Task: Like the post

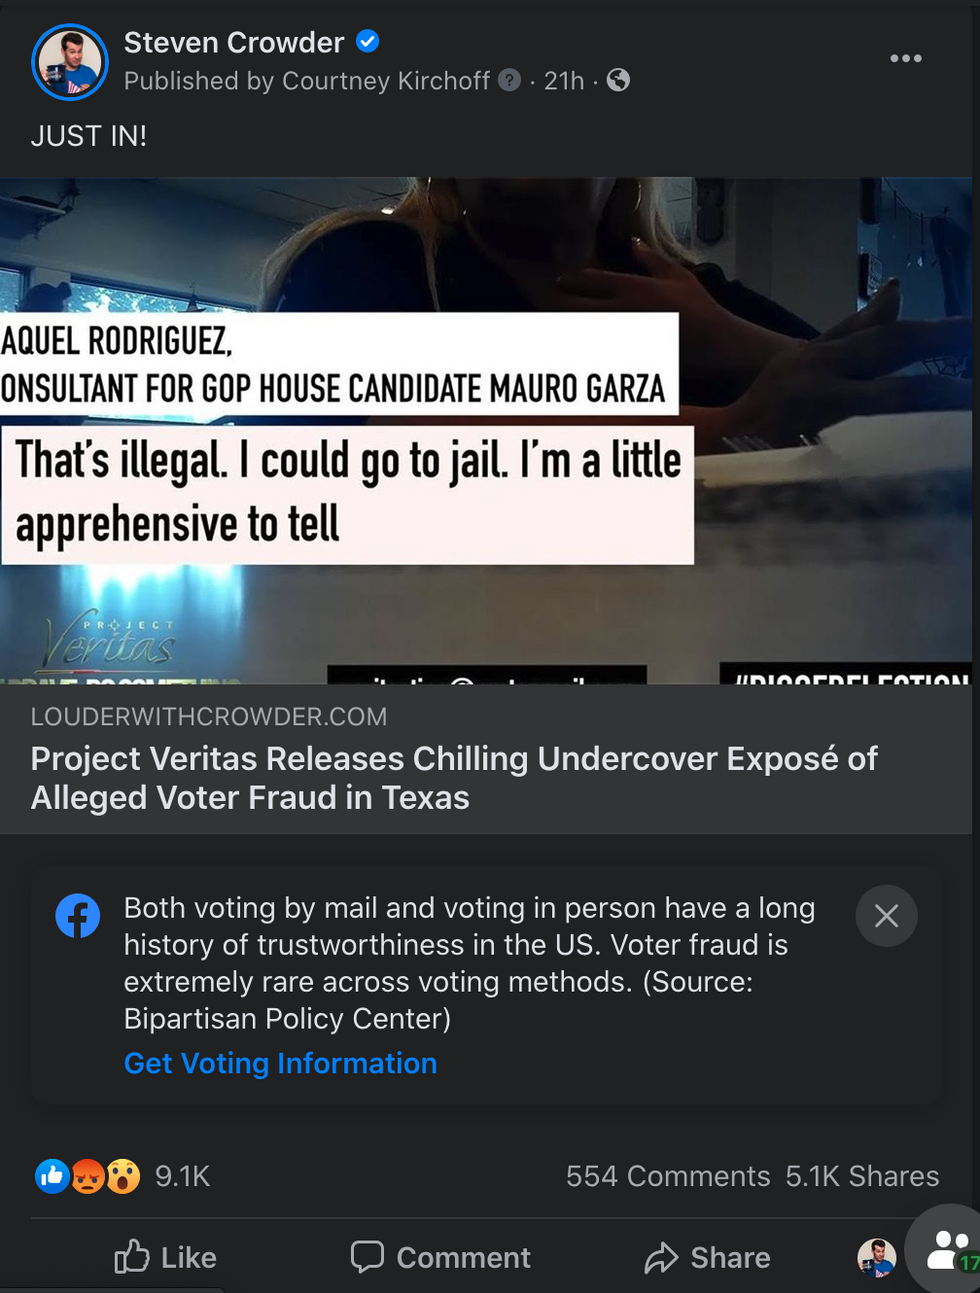Action: (165, 1257)
